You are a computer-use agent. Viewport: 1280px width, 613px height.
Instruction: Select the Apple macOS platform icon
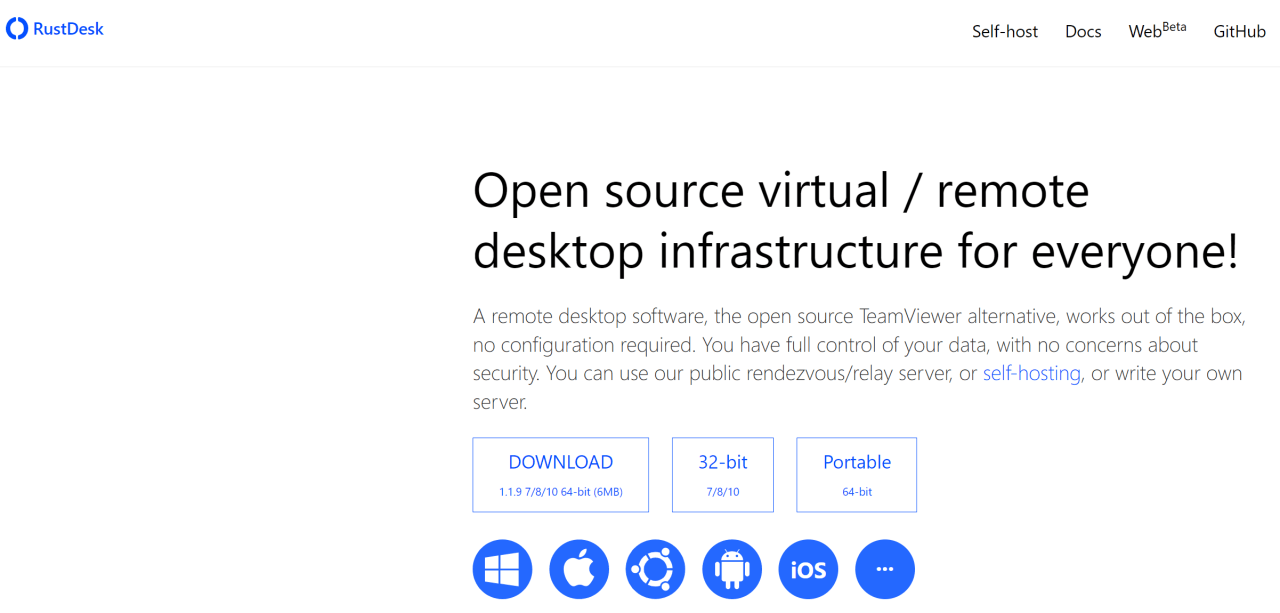(x=579, y=569)
